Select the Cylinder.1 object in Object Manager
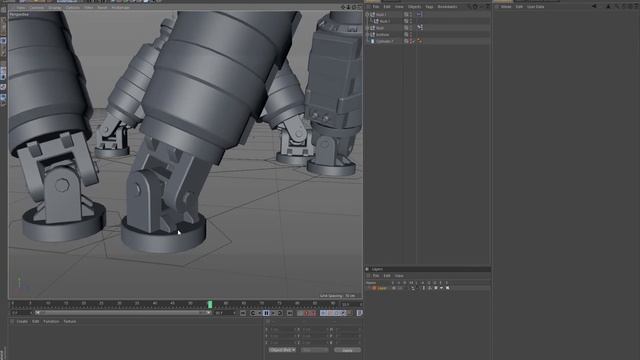 tap(384, 41)
